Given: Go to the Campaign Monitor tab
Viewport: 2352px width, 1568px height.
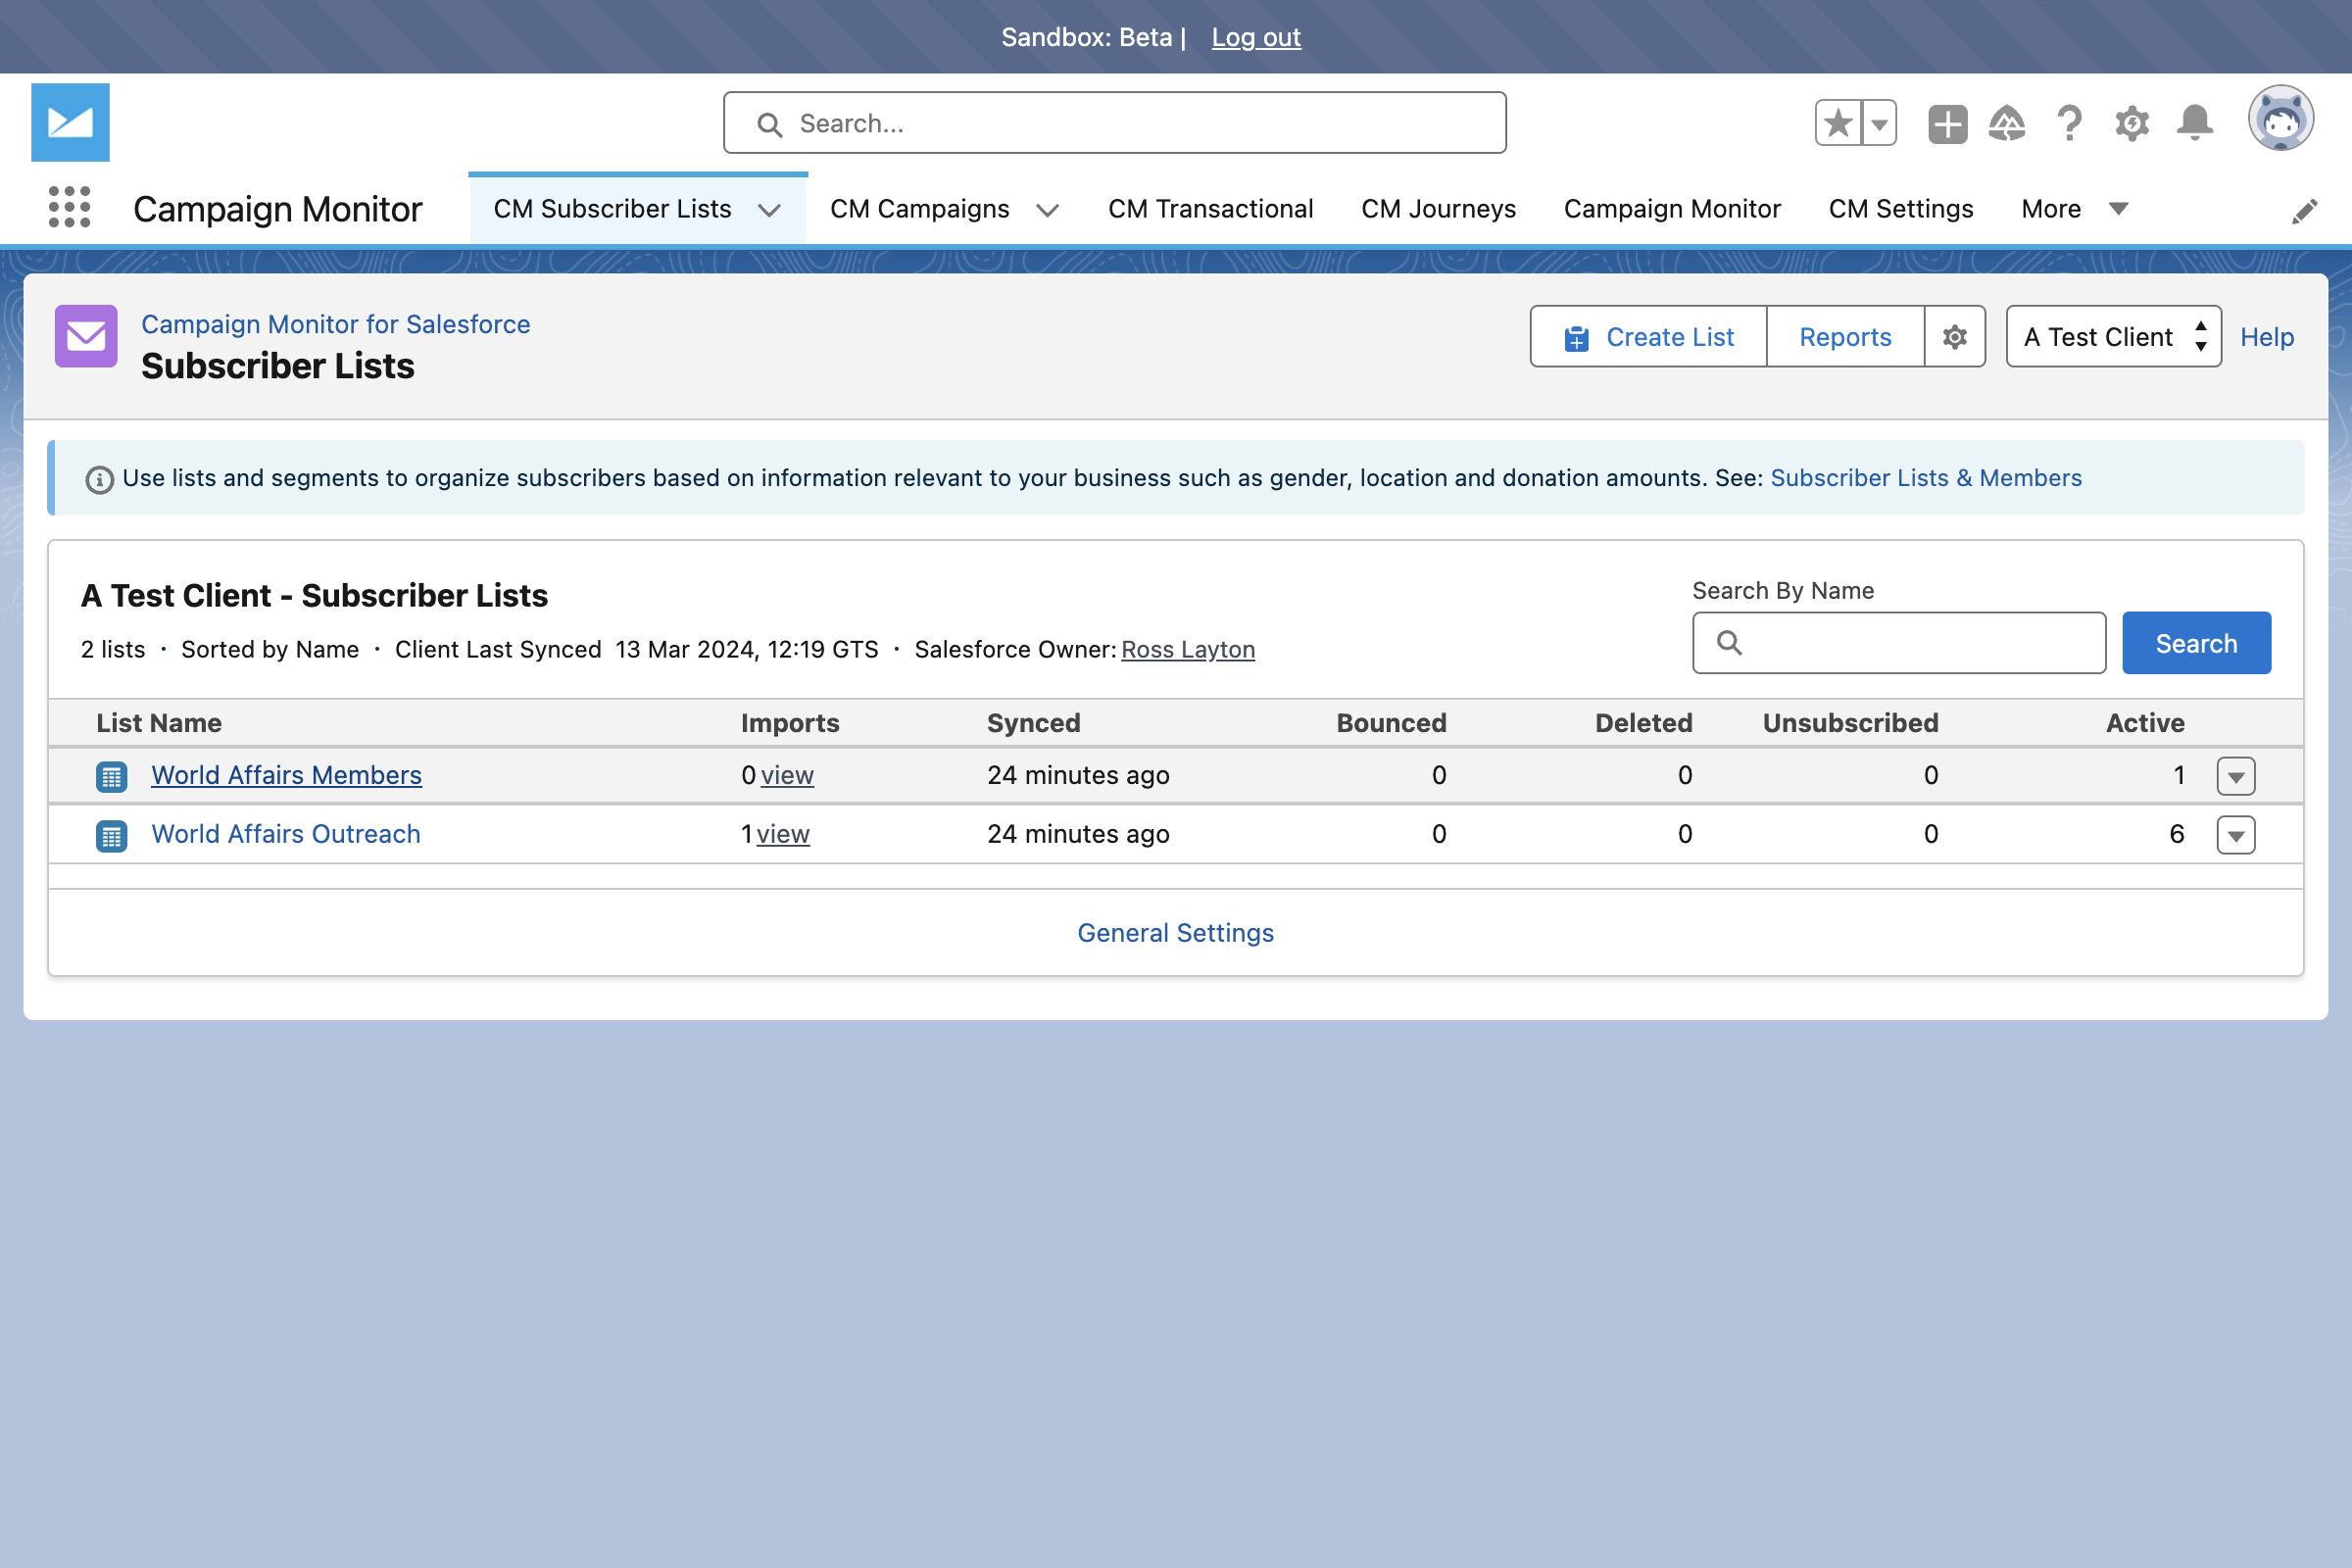Looking at the screenshot, I should 1672,209.
